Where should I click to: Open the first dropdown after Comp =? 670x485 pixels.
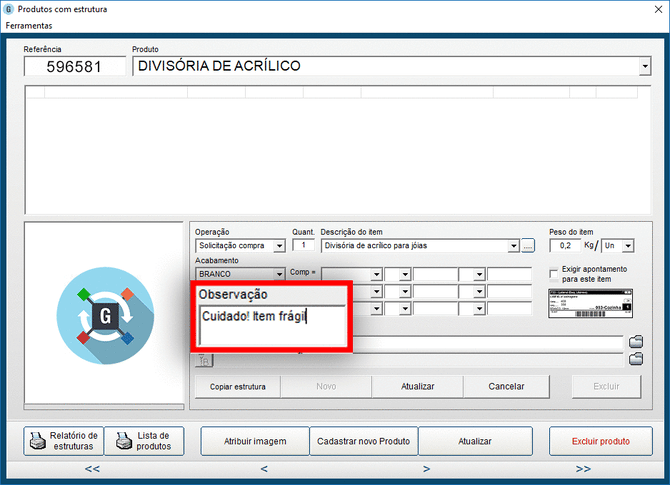click(352, 274)
